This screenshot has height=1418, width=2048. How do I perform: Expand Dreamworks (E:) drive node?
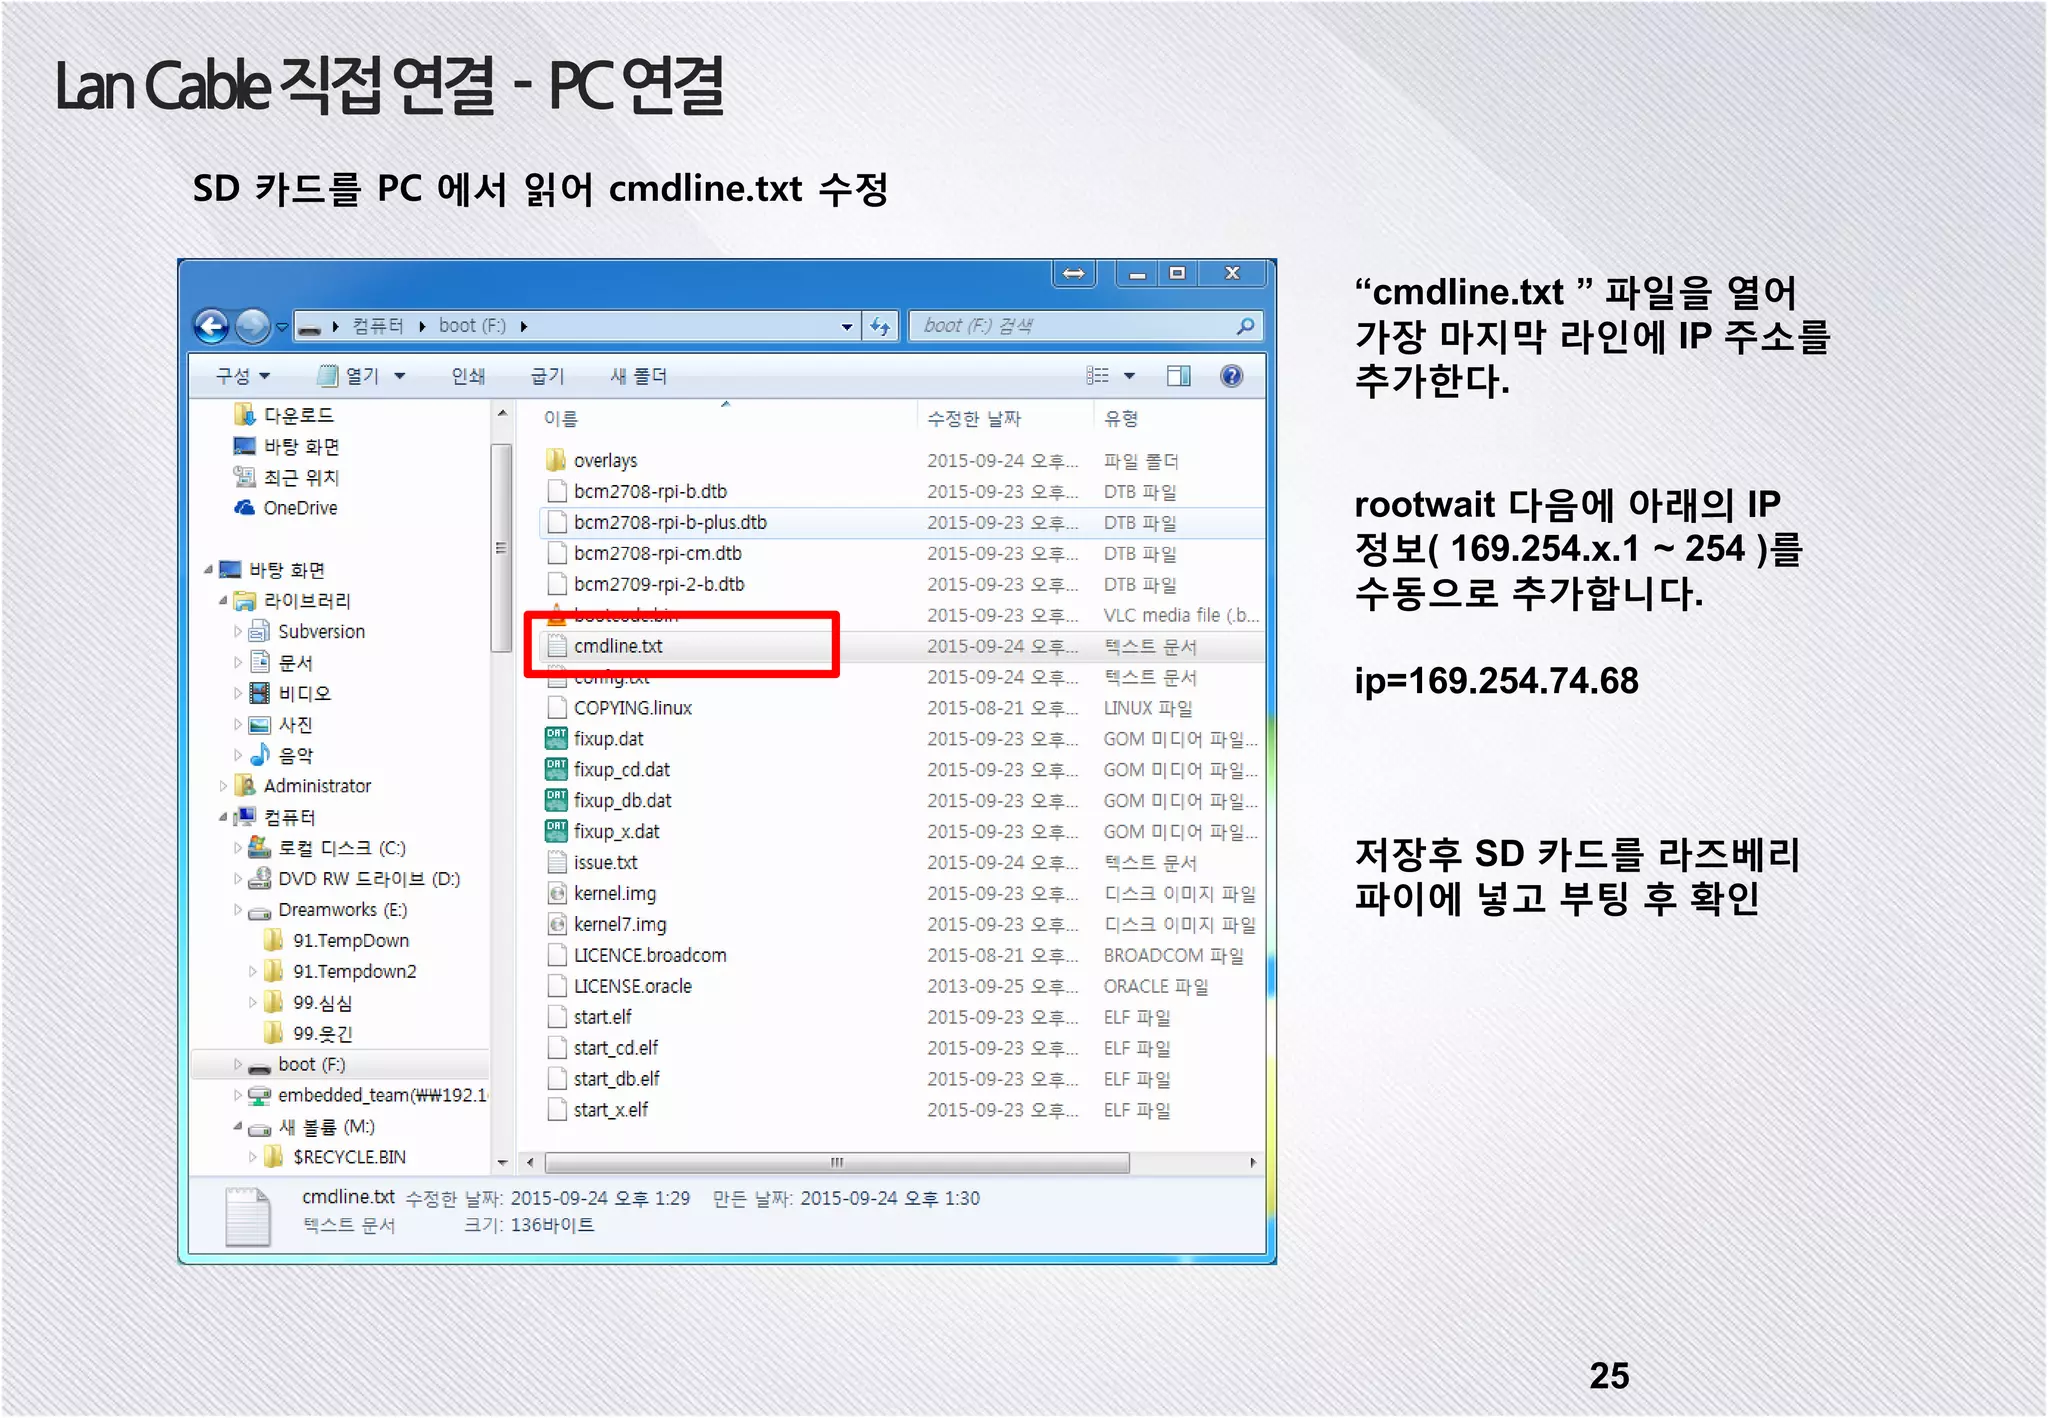tap(238, 910)
